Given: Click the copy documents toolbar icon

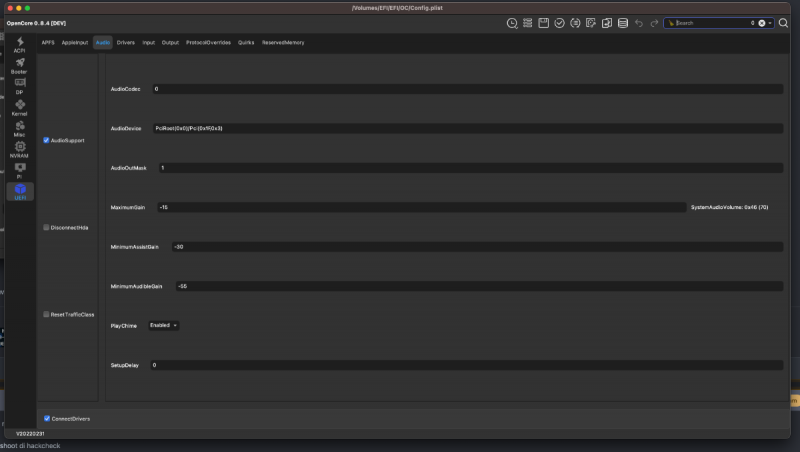Looking at the screenshot, I should [x=607, y=23].
